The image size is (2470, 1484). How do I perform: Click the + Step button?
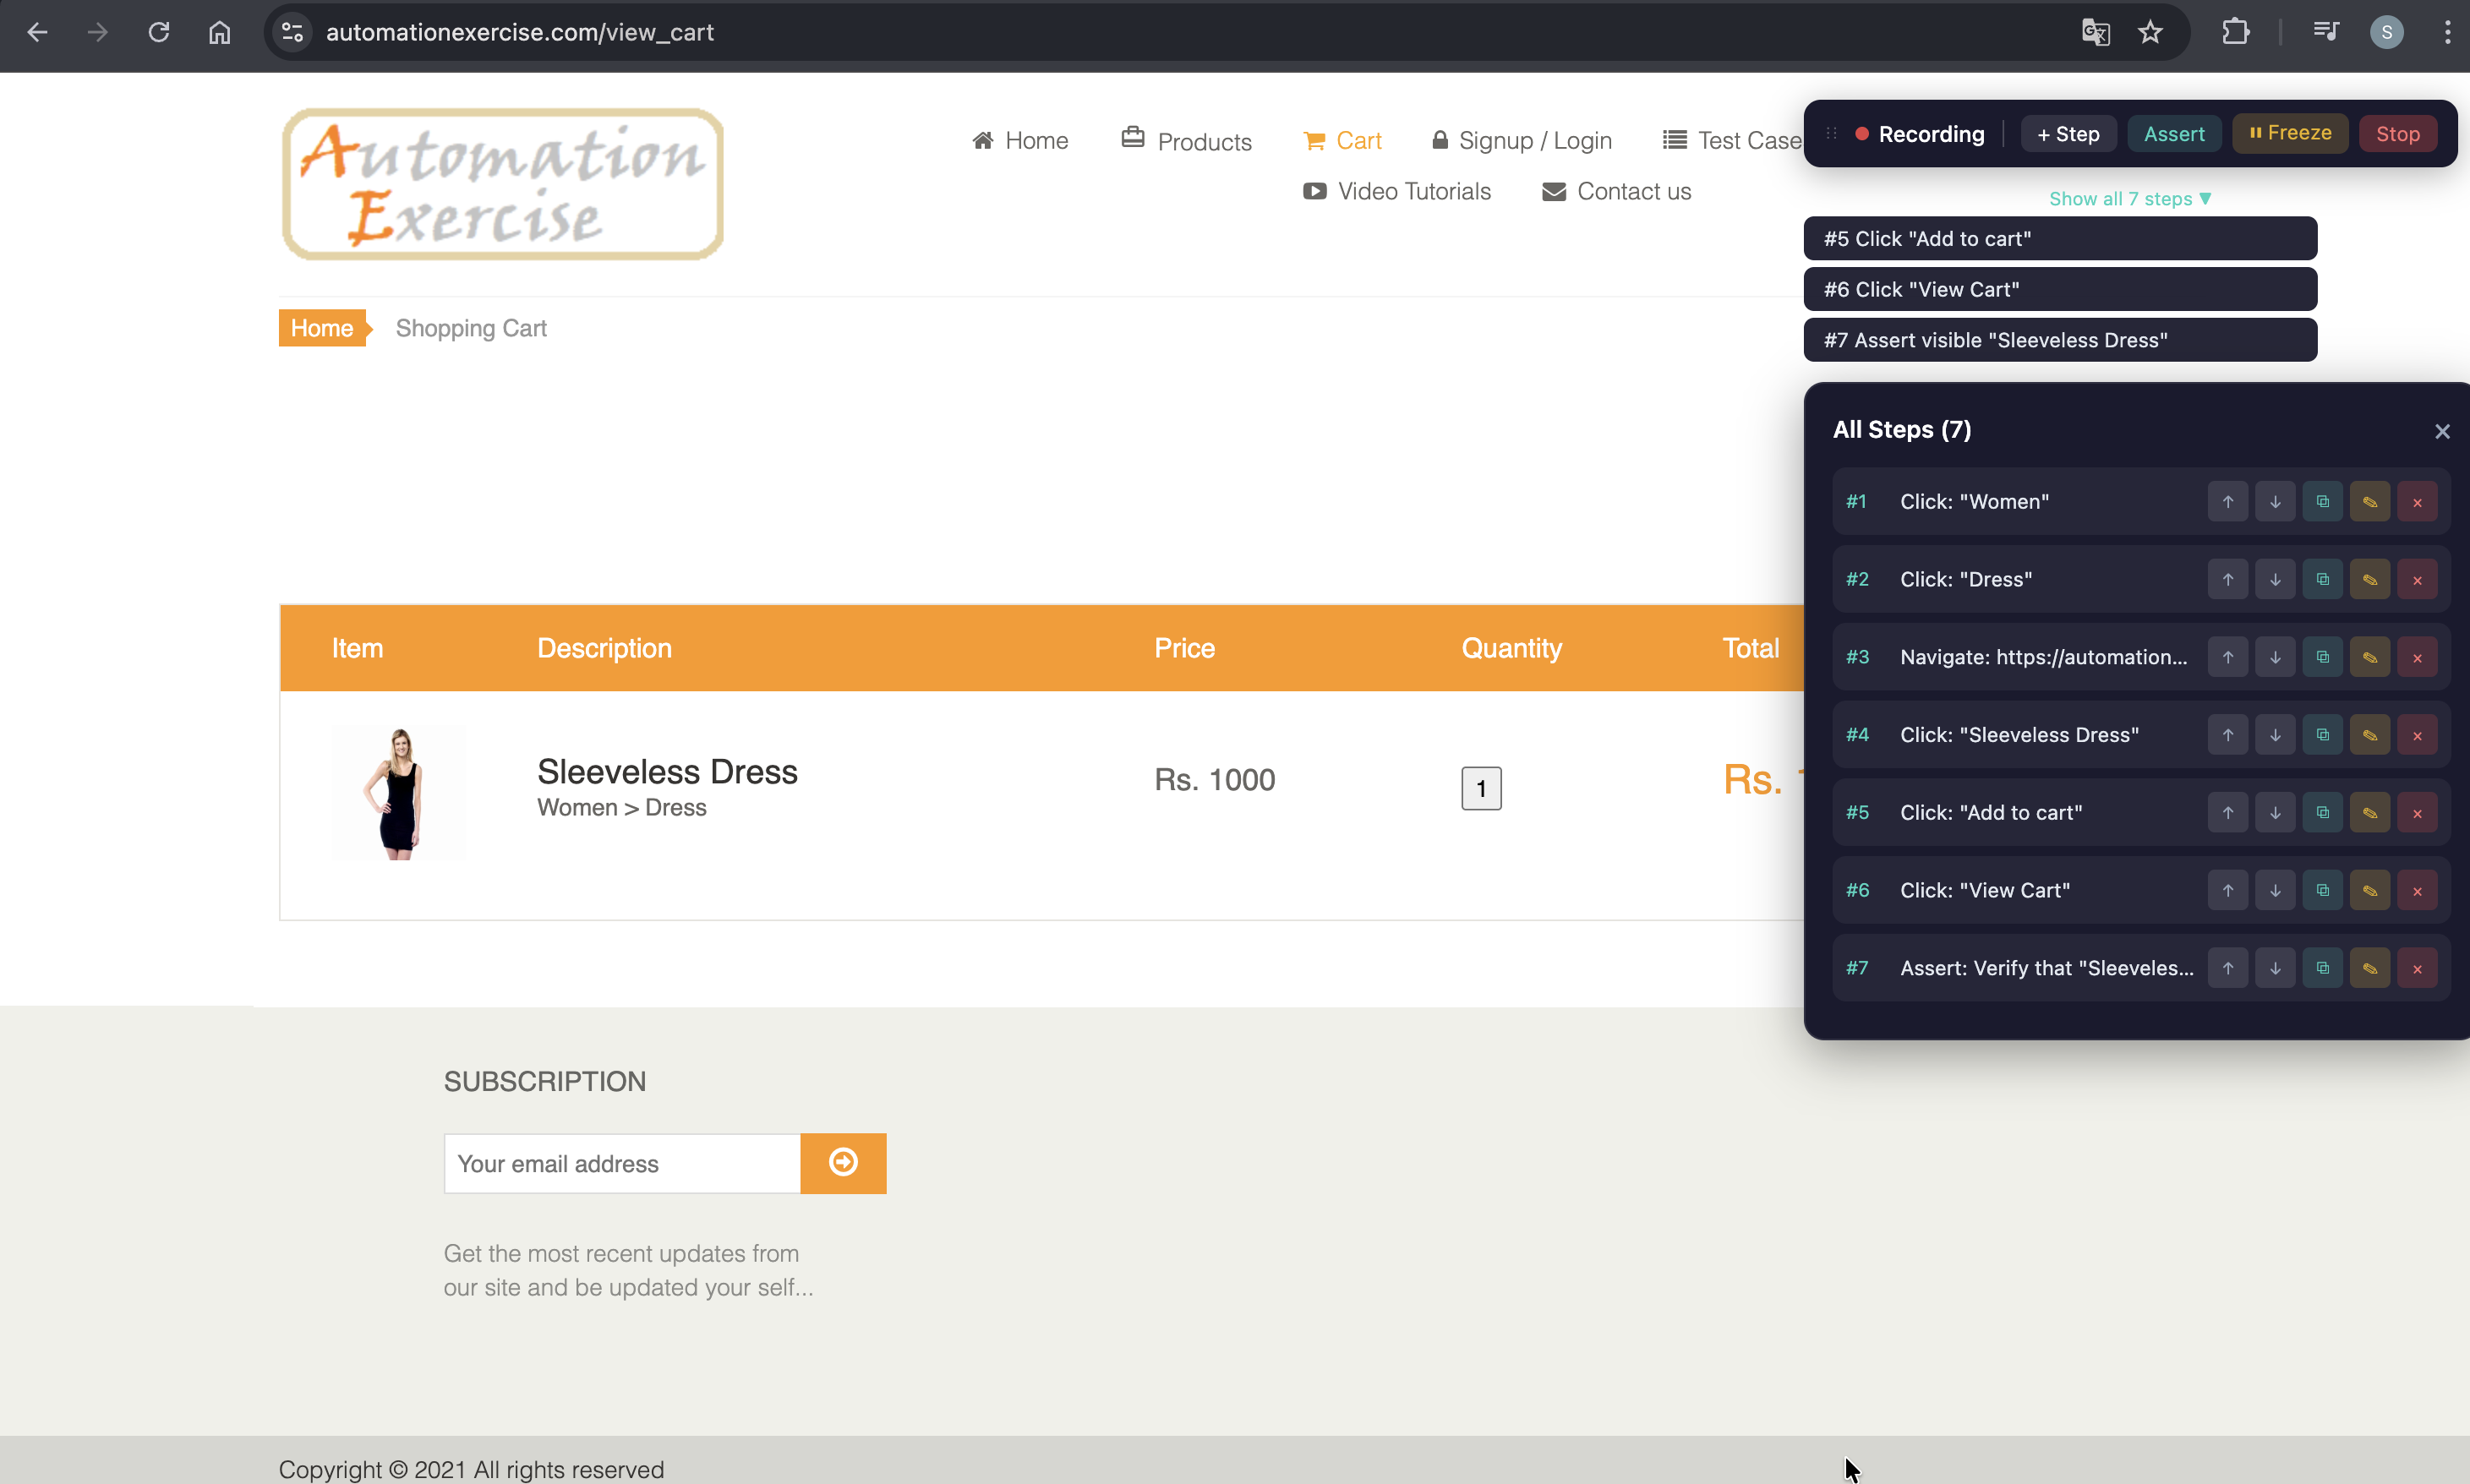point(2067,134)
